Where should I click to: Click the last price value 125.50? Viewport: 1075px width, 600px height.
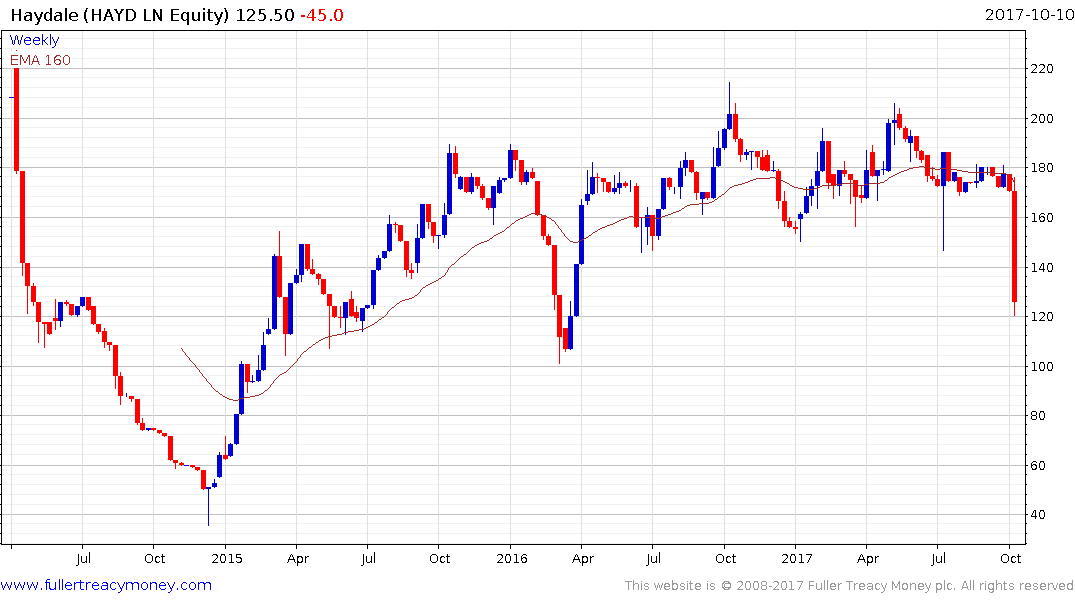coord(265,14)
